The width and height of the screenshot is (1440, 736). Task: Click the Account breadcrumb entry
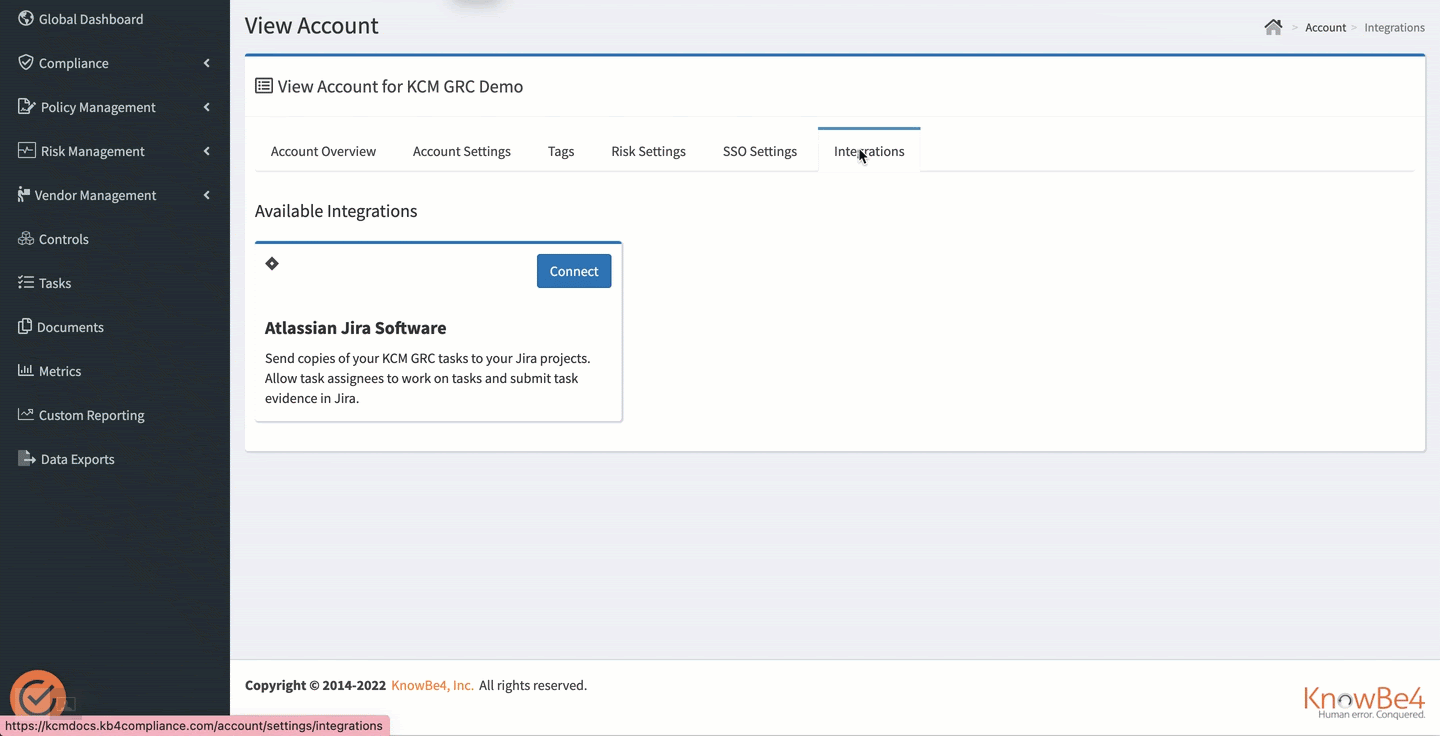tap(1325, 27)
